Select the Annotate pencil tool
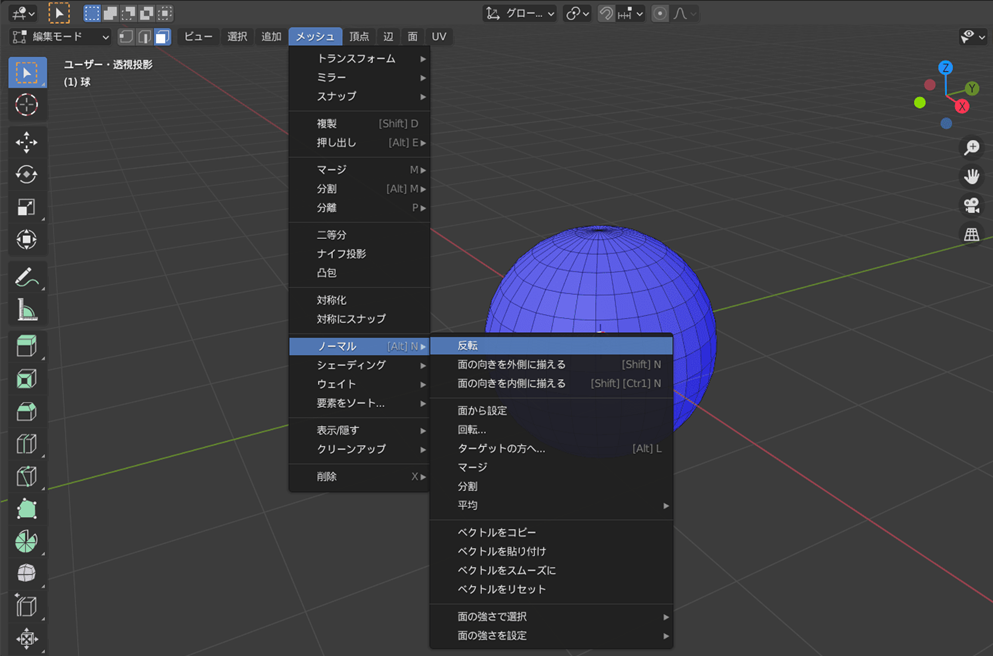Screen dimensions: 993x656 tap(27, 277)
